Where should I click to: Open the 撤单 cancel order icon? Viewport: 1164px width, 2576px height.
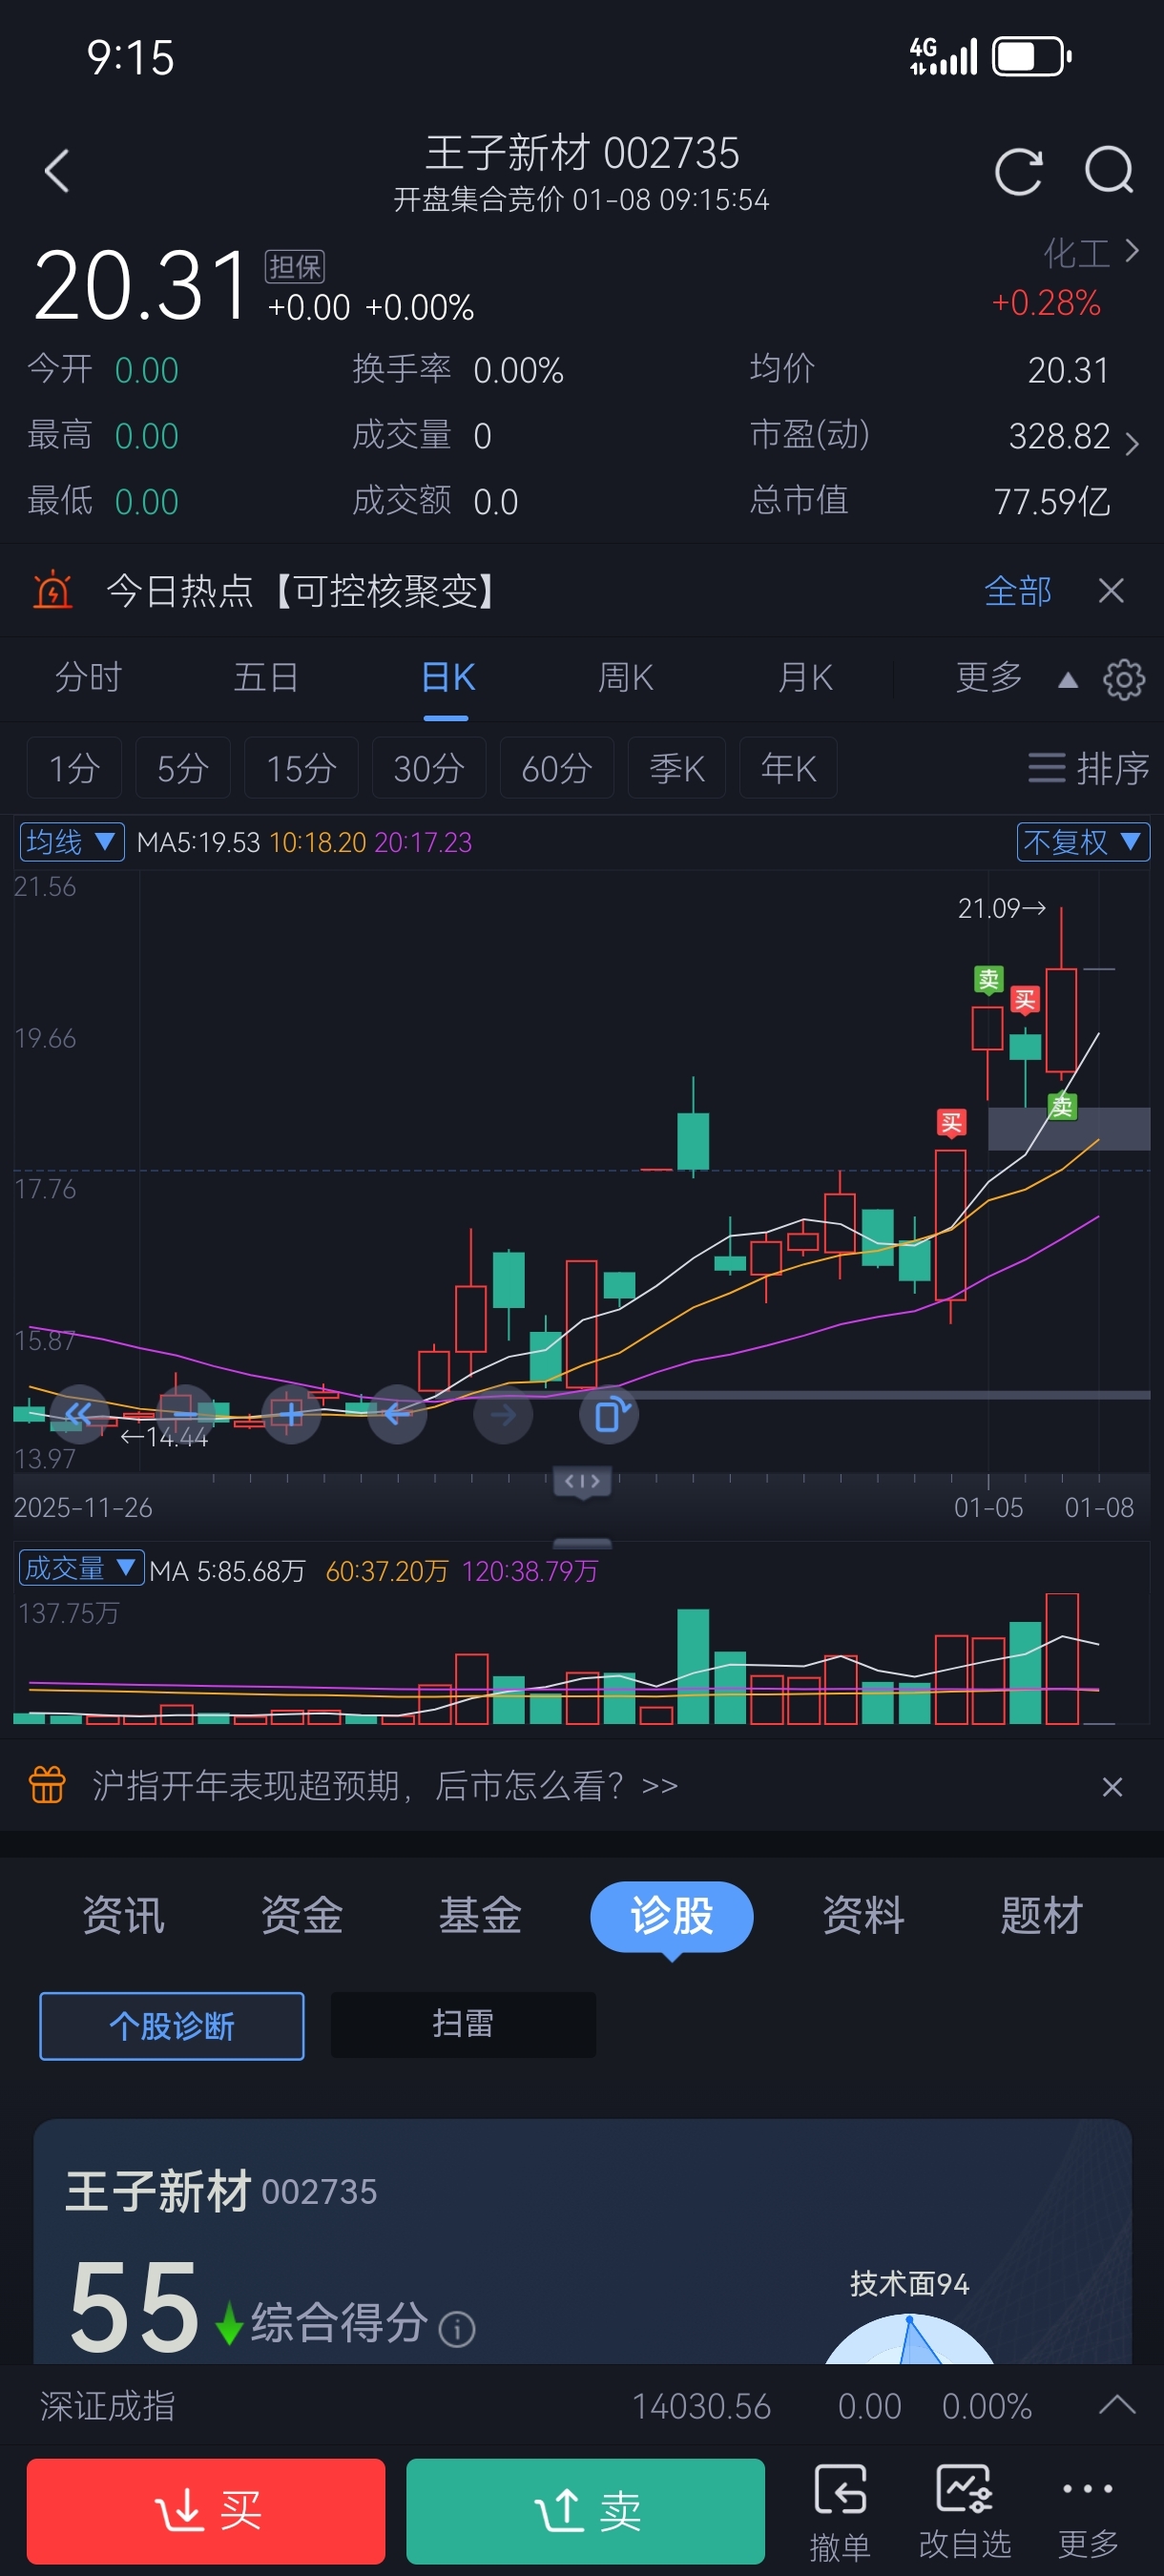pyautogui.click(x=839, y=2509)
